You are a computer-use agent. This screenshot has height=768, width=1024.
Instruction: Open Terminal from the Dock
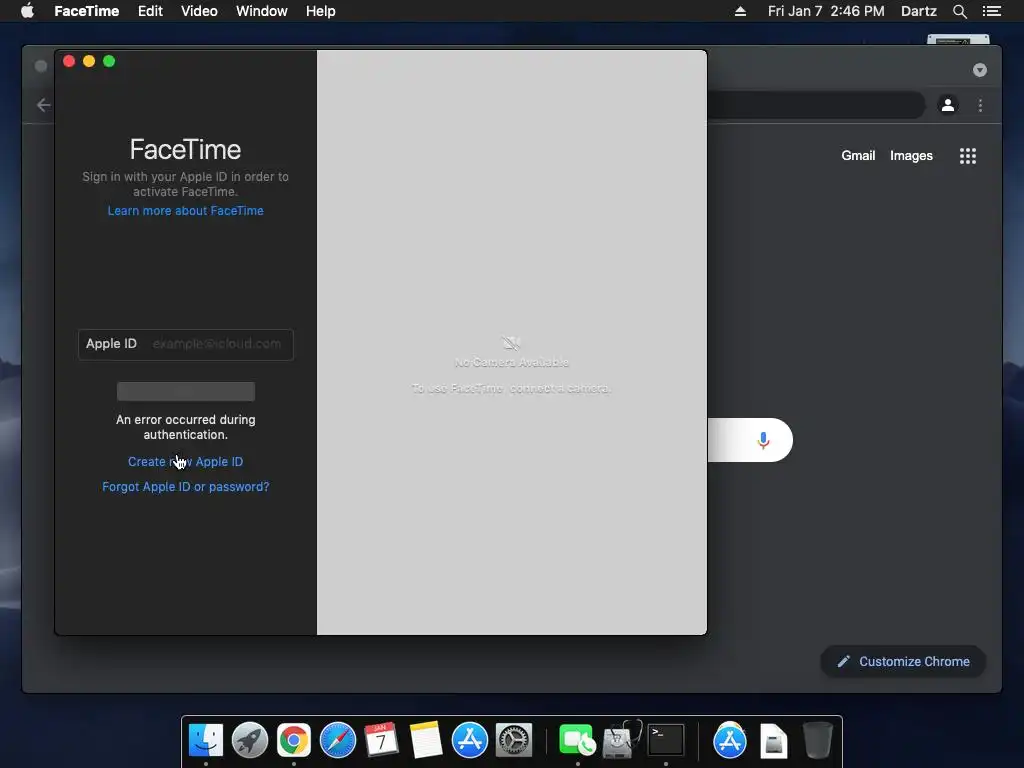(665, 741)
